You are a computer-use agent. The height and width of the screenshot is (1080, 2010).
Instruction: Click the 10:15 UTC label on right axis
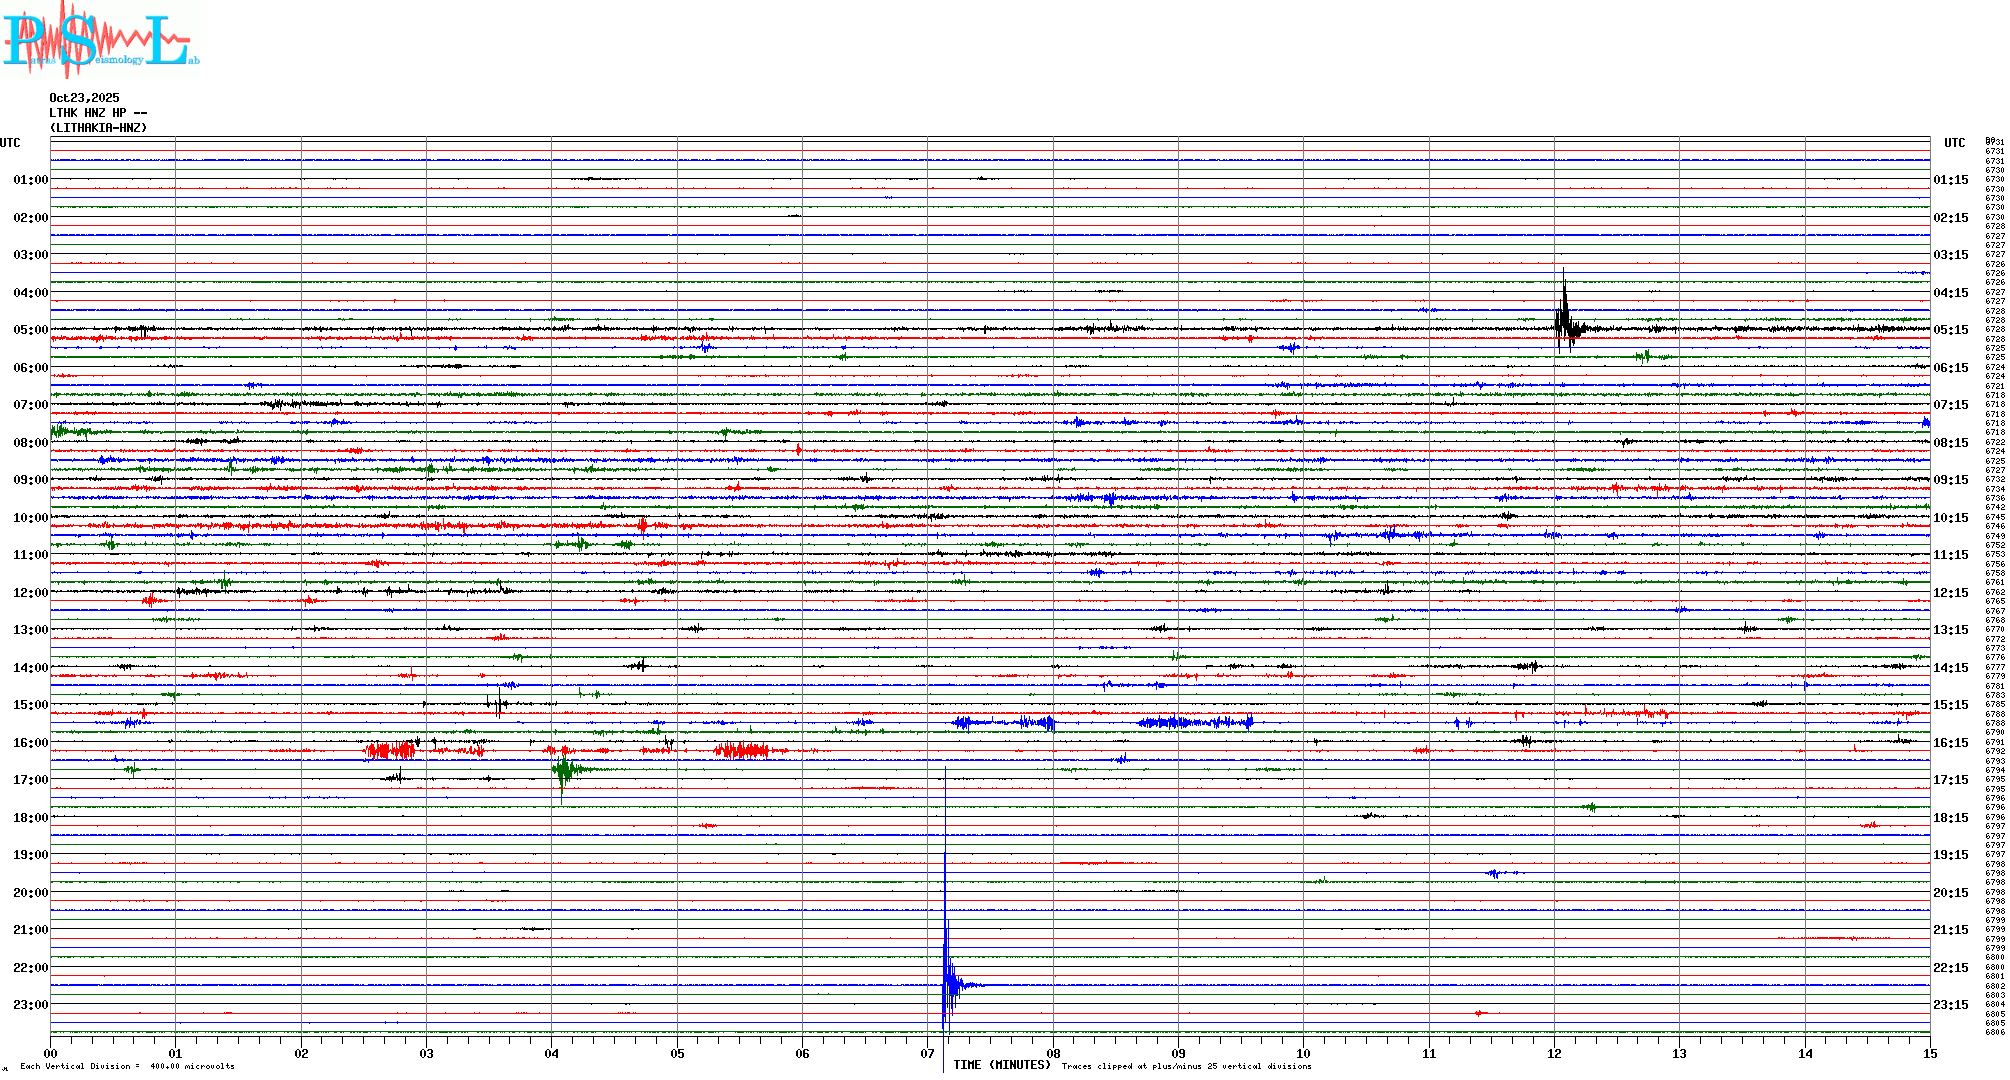click(1950, 518)
